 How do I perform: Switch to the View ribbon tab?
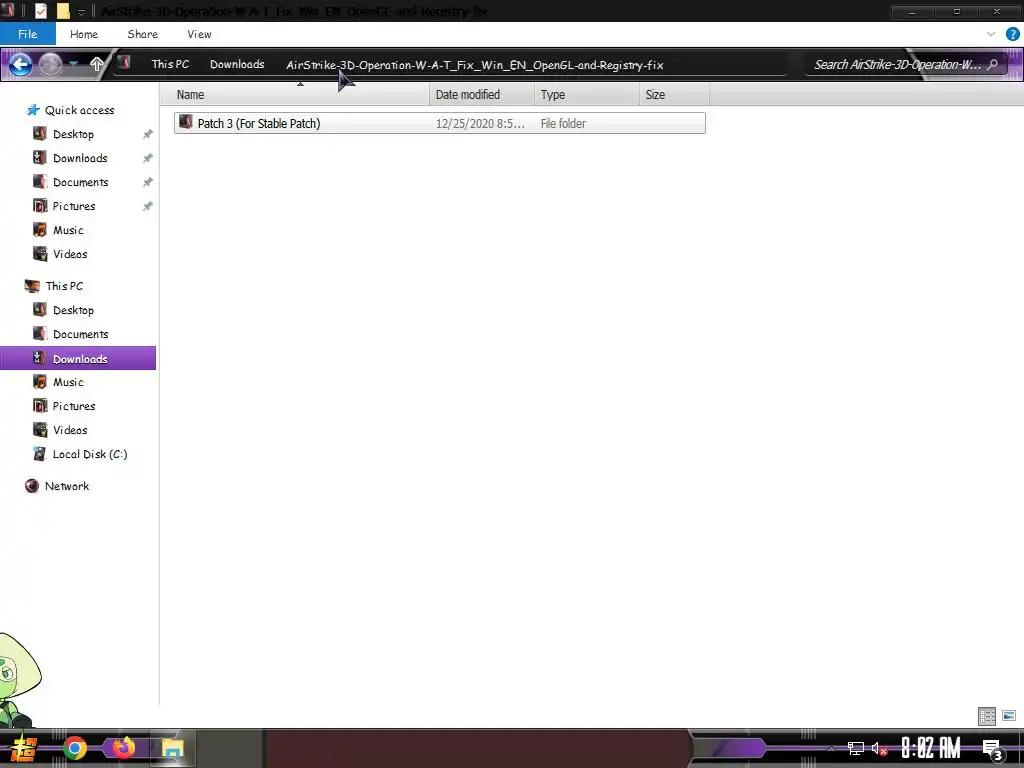199,34
